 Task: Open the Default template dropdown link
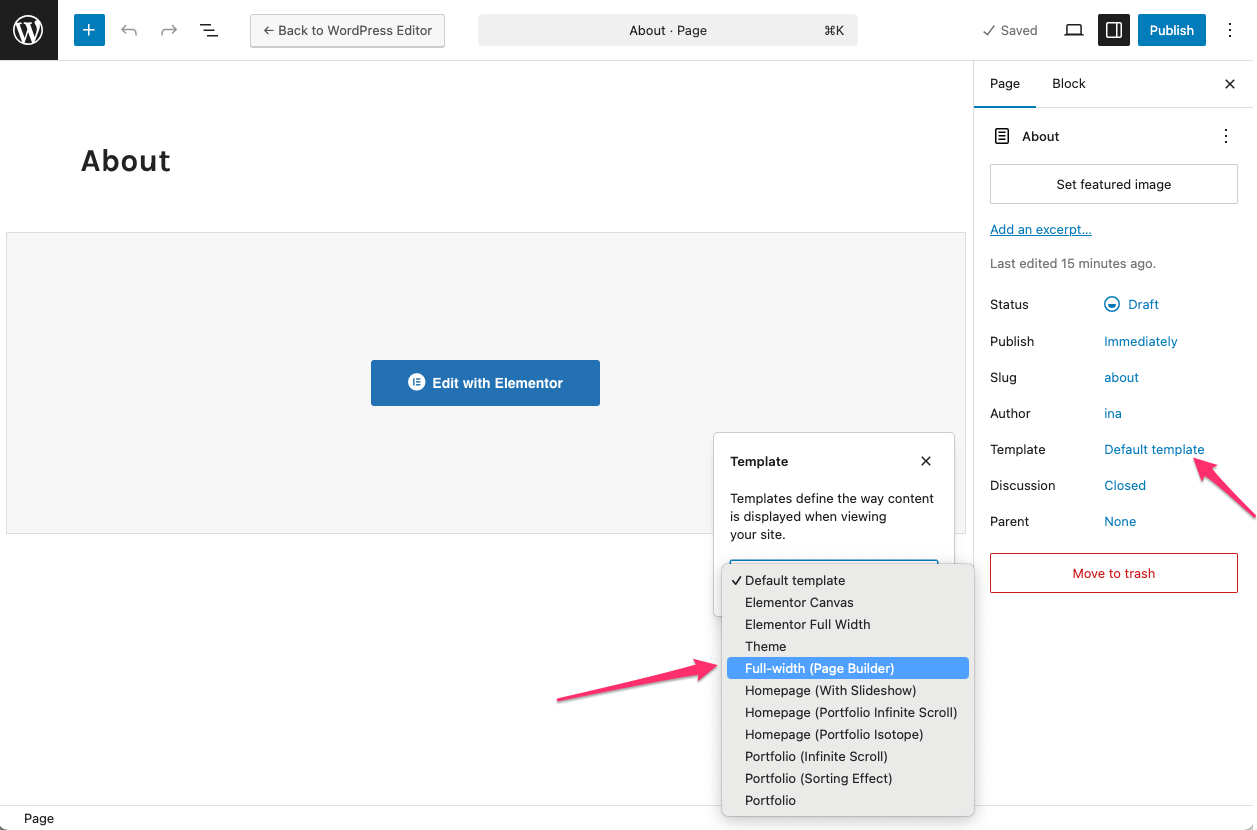pyautogui.click(x=1154, y=449)
